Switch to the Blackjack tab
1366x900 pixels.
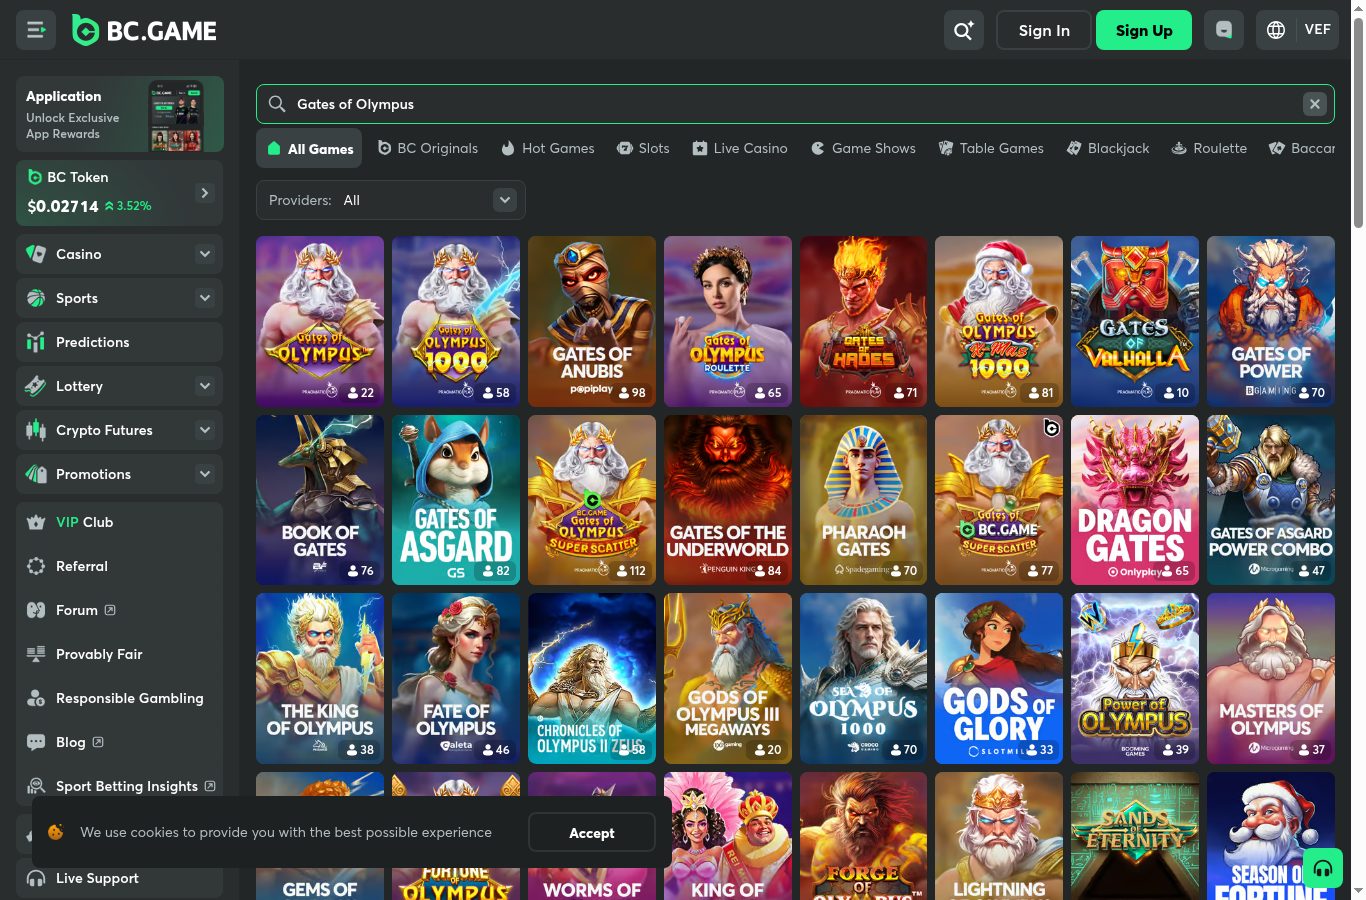[x=1108, y=148]
